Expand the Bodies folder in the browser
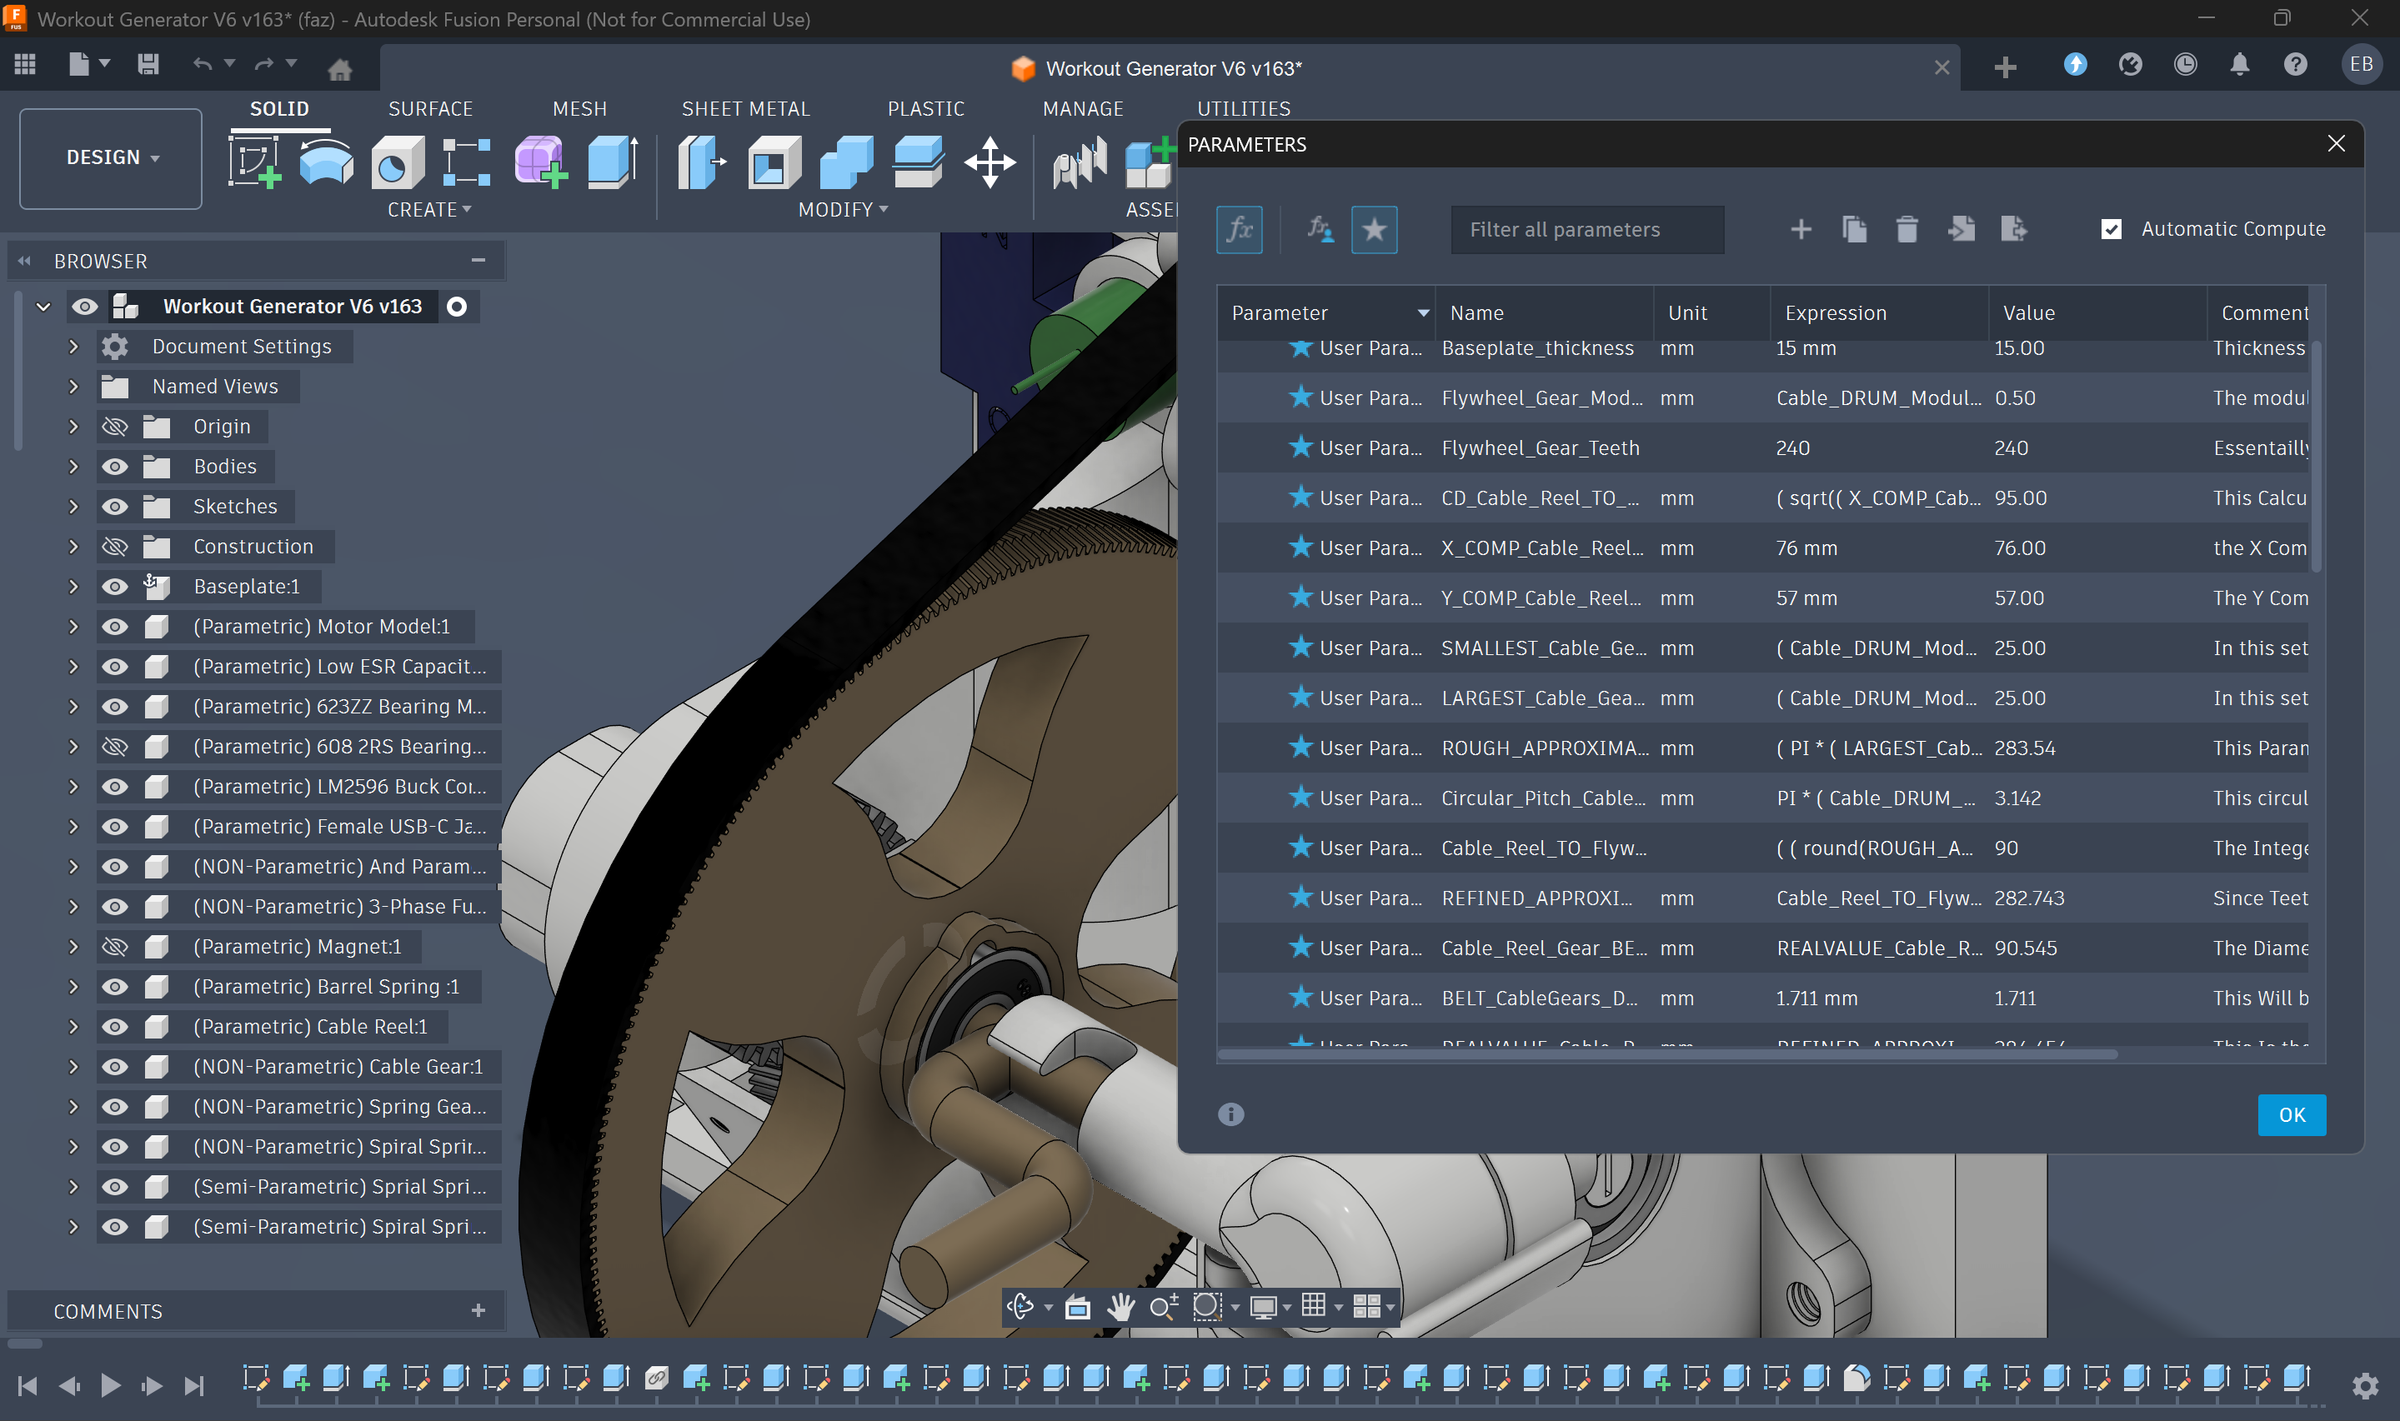 coord(71,466)
